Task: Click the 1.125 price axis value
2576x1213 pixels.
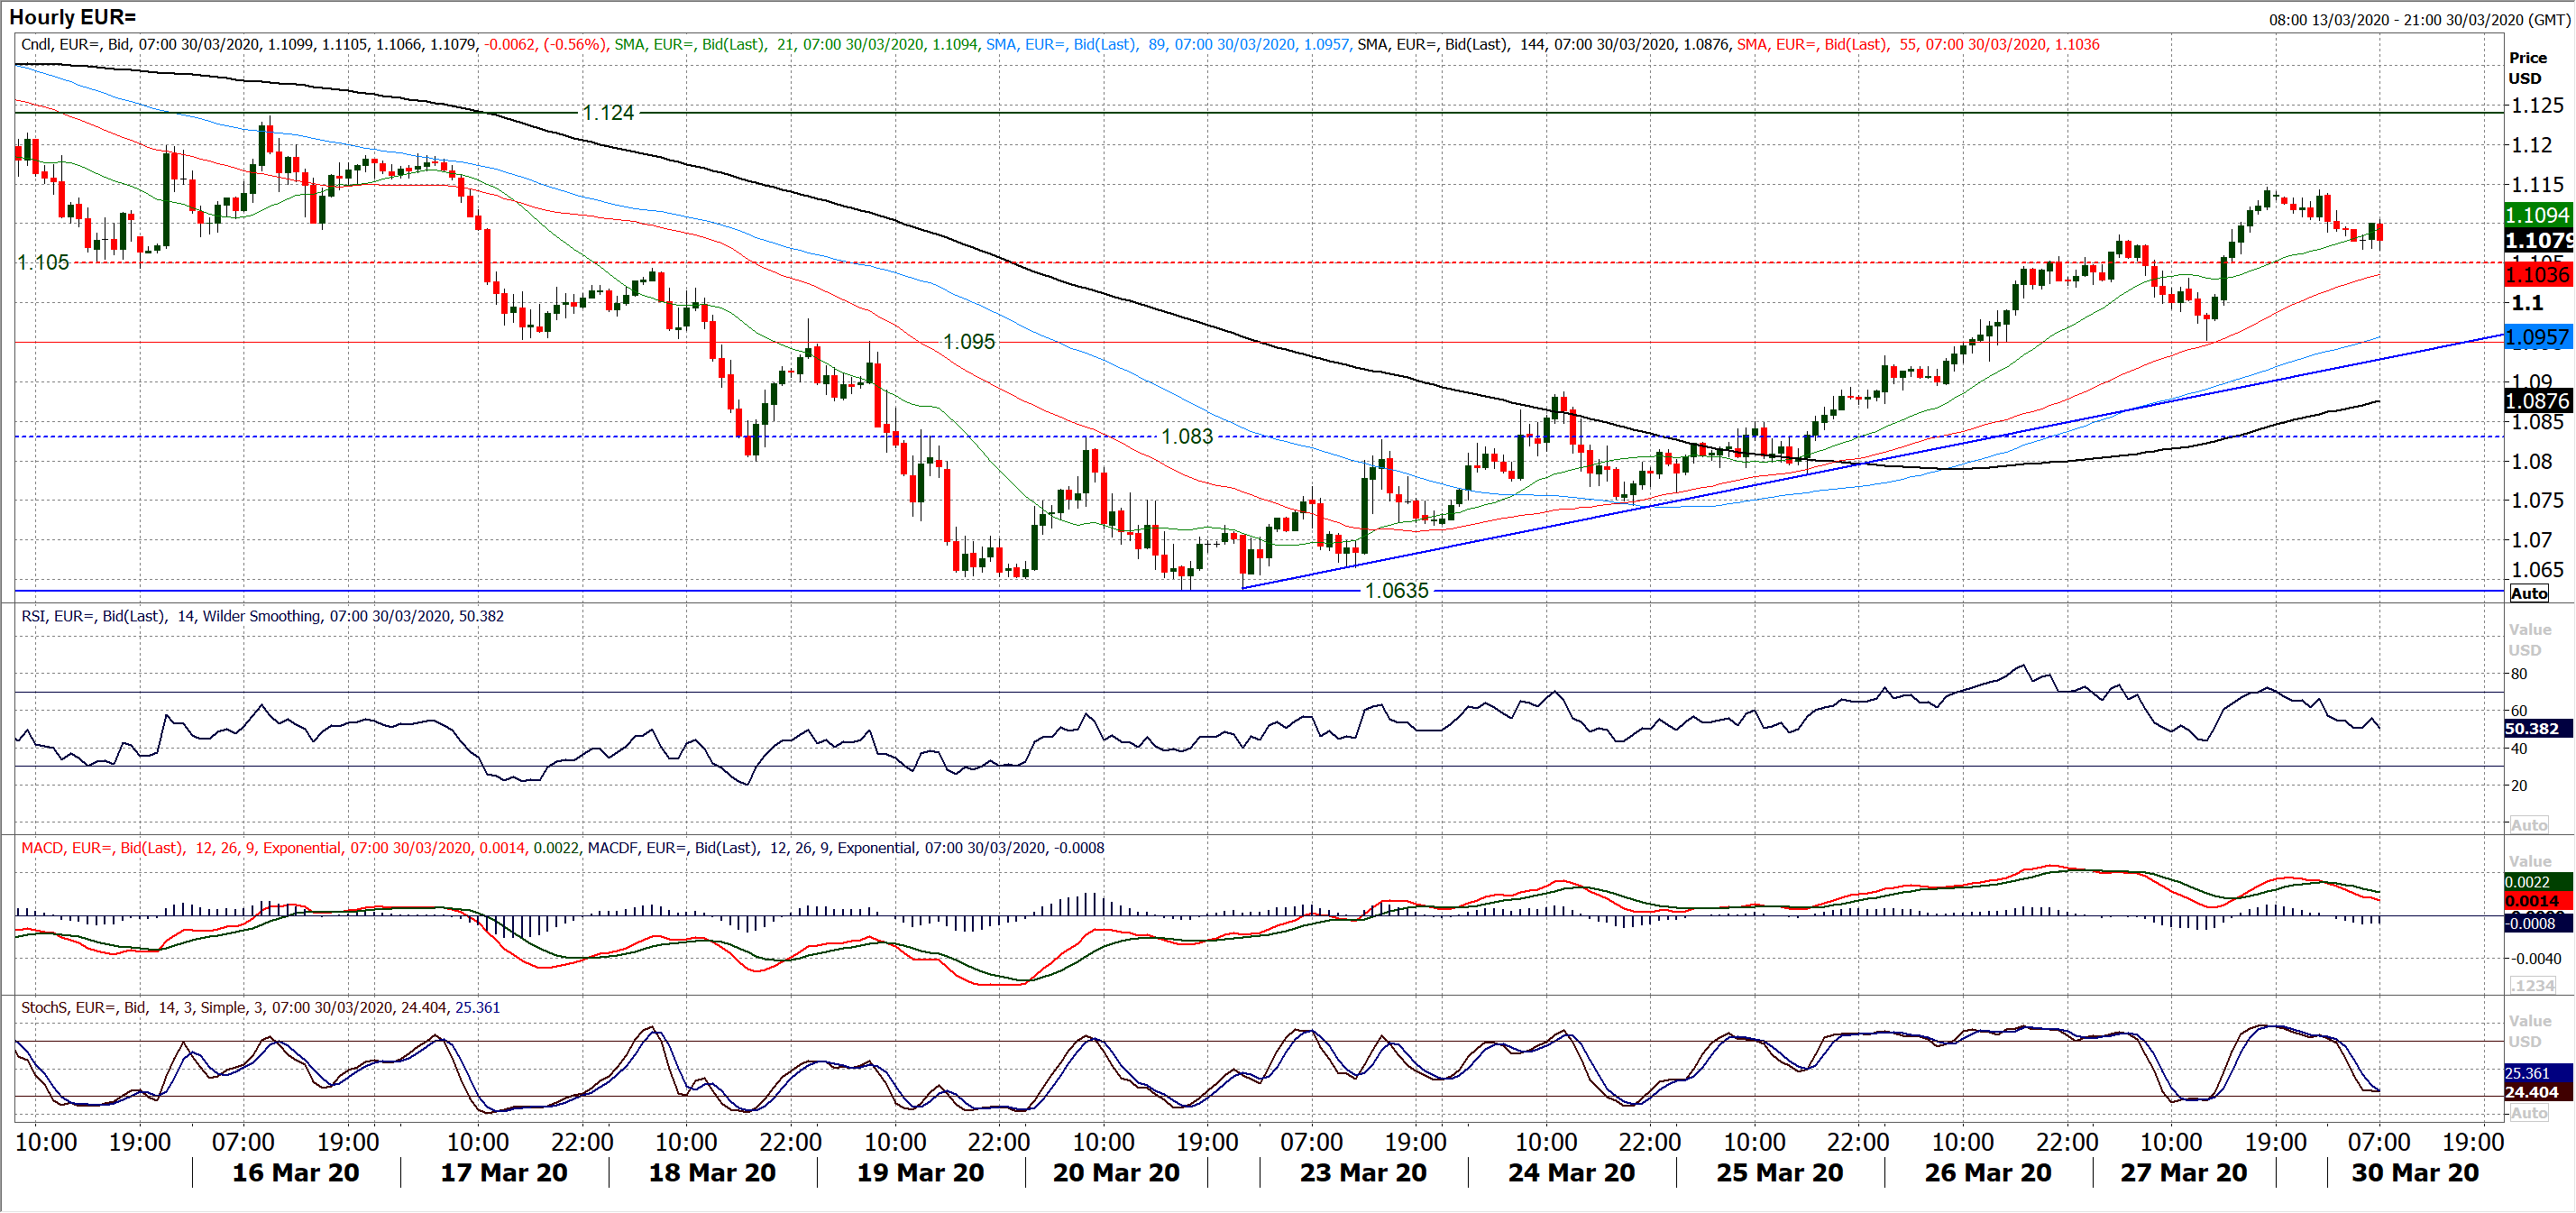Action: pos(2538,105)
